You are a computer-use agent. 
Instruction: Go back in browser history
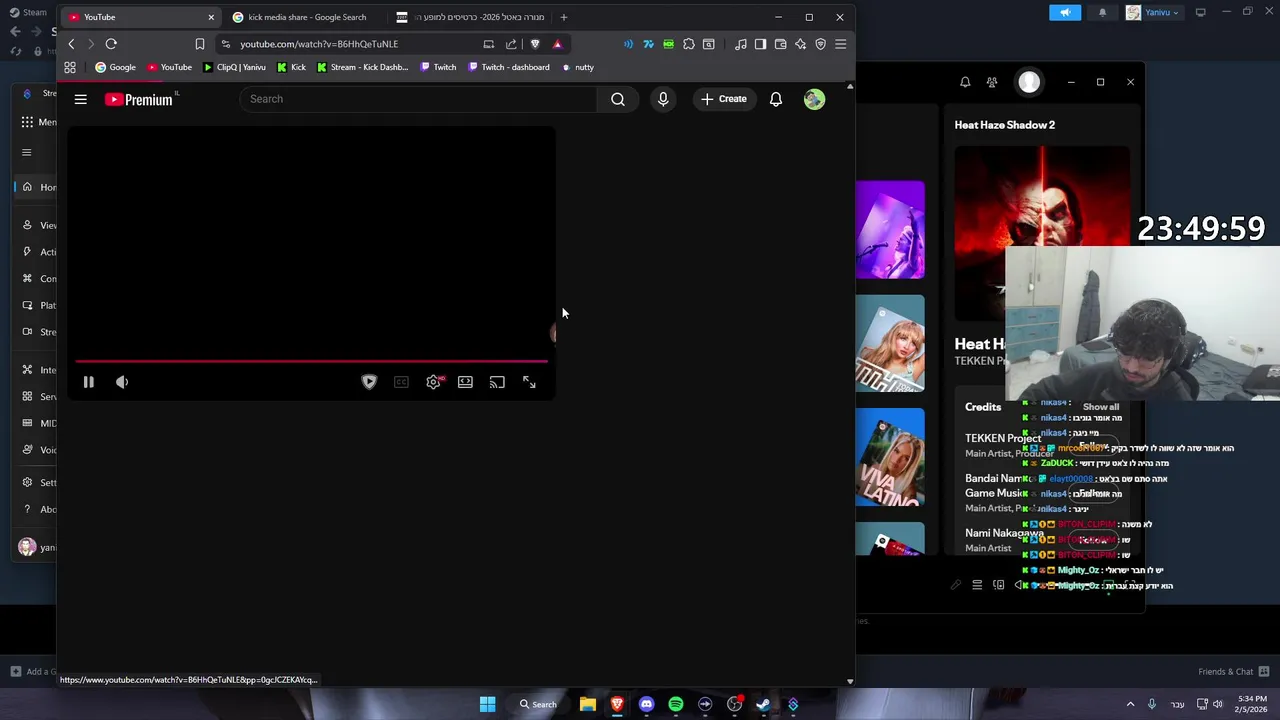coord(71,44)
